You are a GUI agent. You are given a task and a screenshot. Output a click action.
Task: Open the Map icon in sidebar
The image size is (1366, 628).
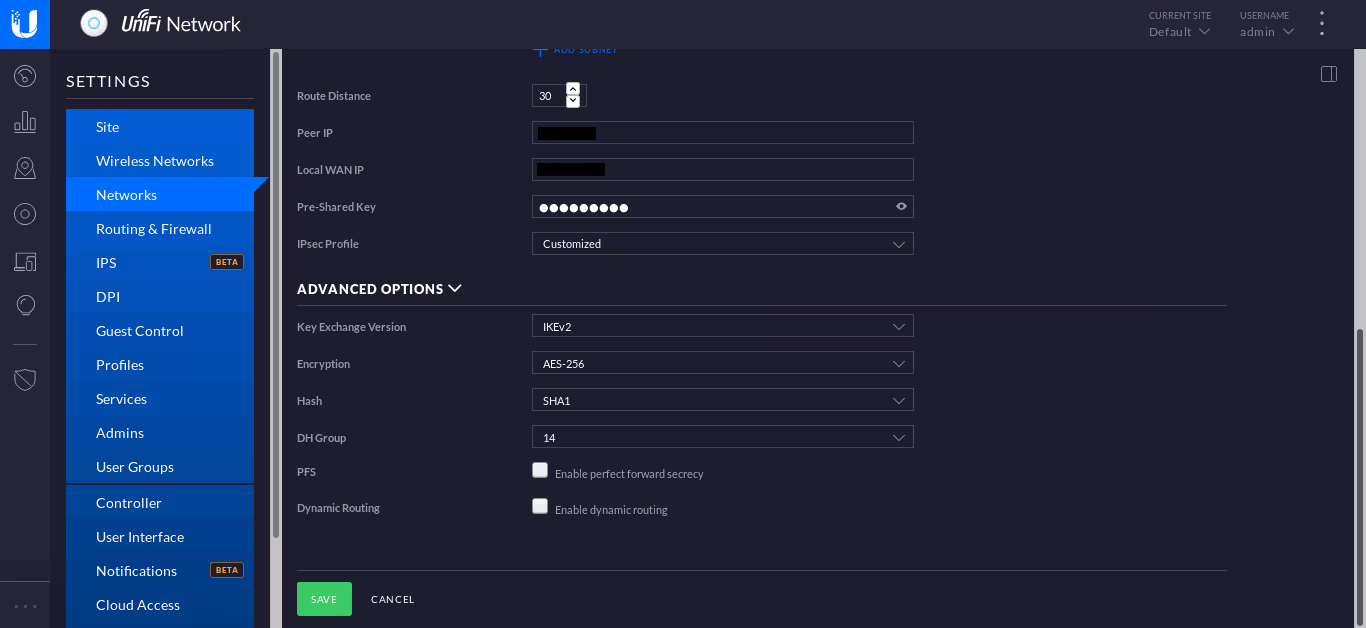pos(25,168)
